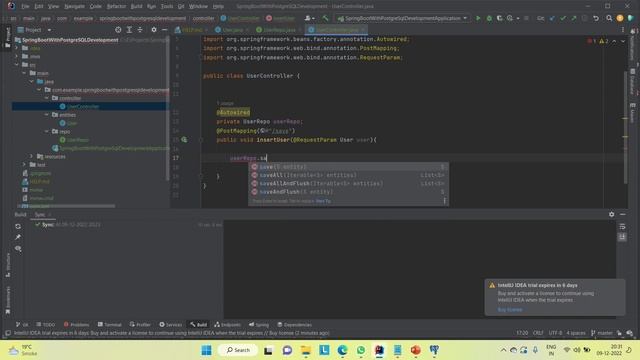640x360 pixels.
Task: Click the Collapse All icon in Project panel
Action: [140, 30]
